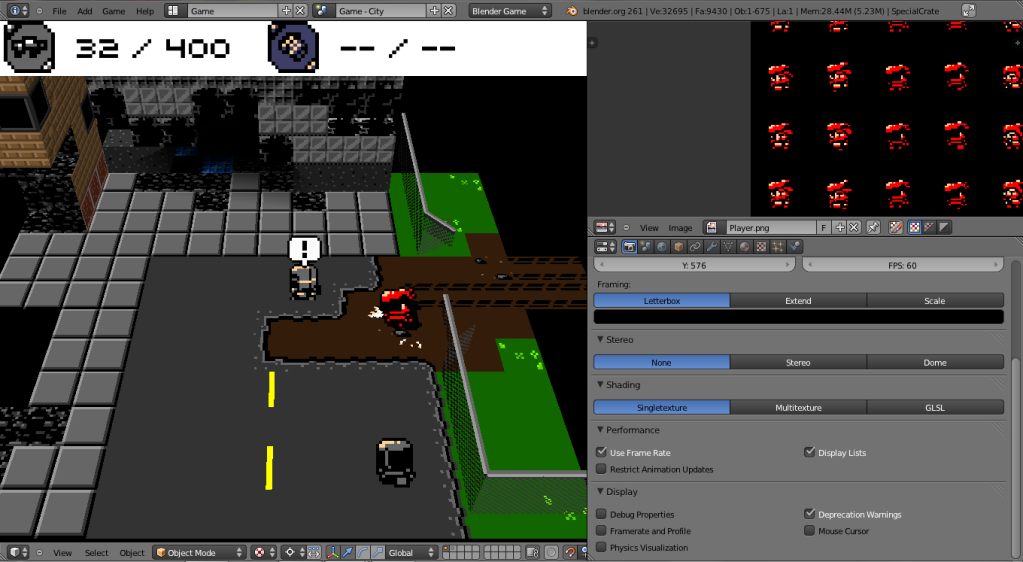This screenshot has width=1023, height=562.
Task: Browse images linked to Player.png
Action: 712,227
